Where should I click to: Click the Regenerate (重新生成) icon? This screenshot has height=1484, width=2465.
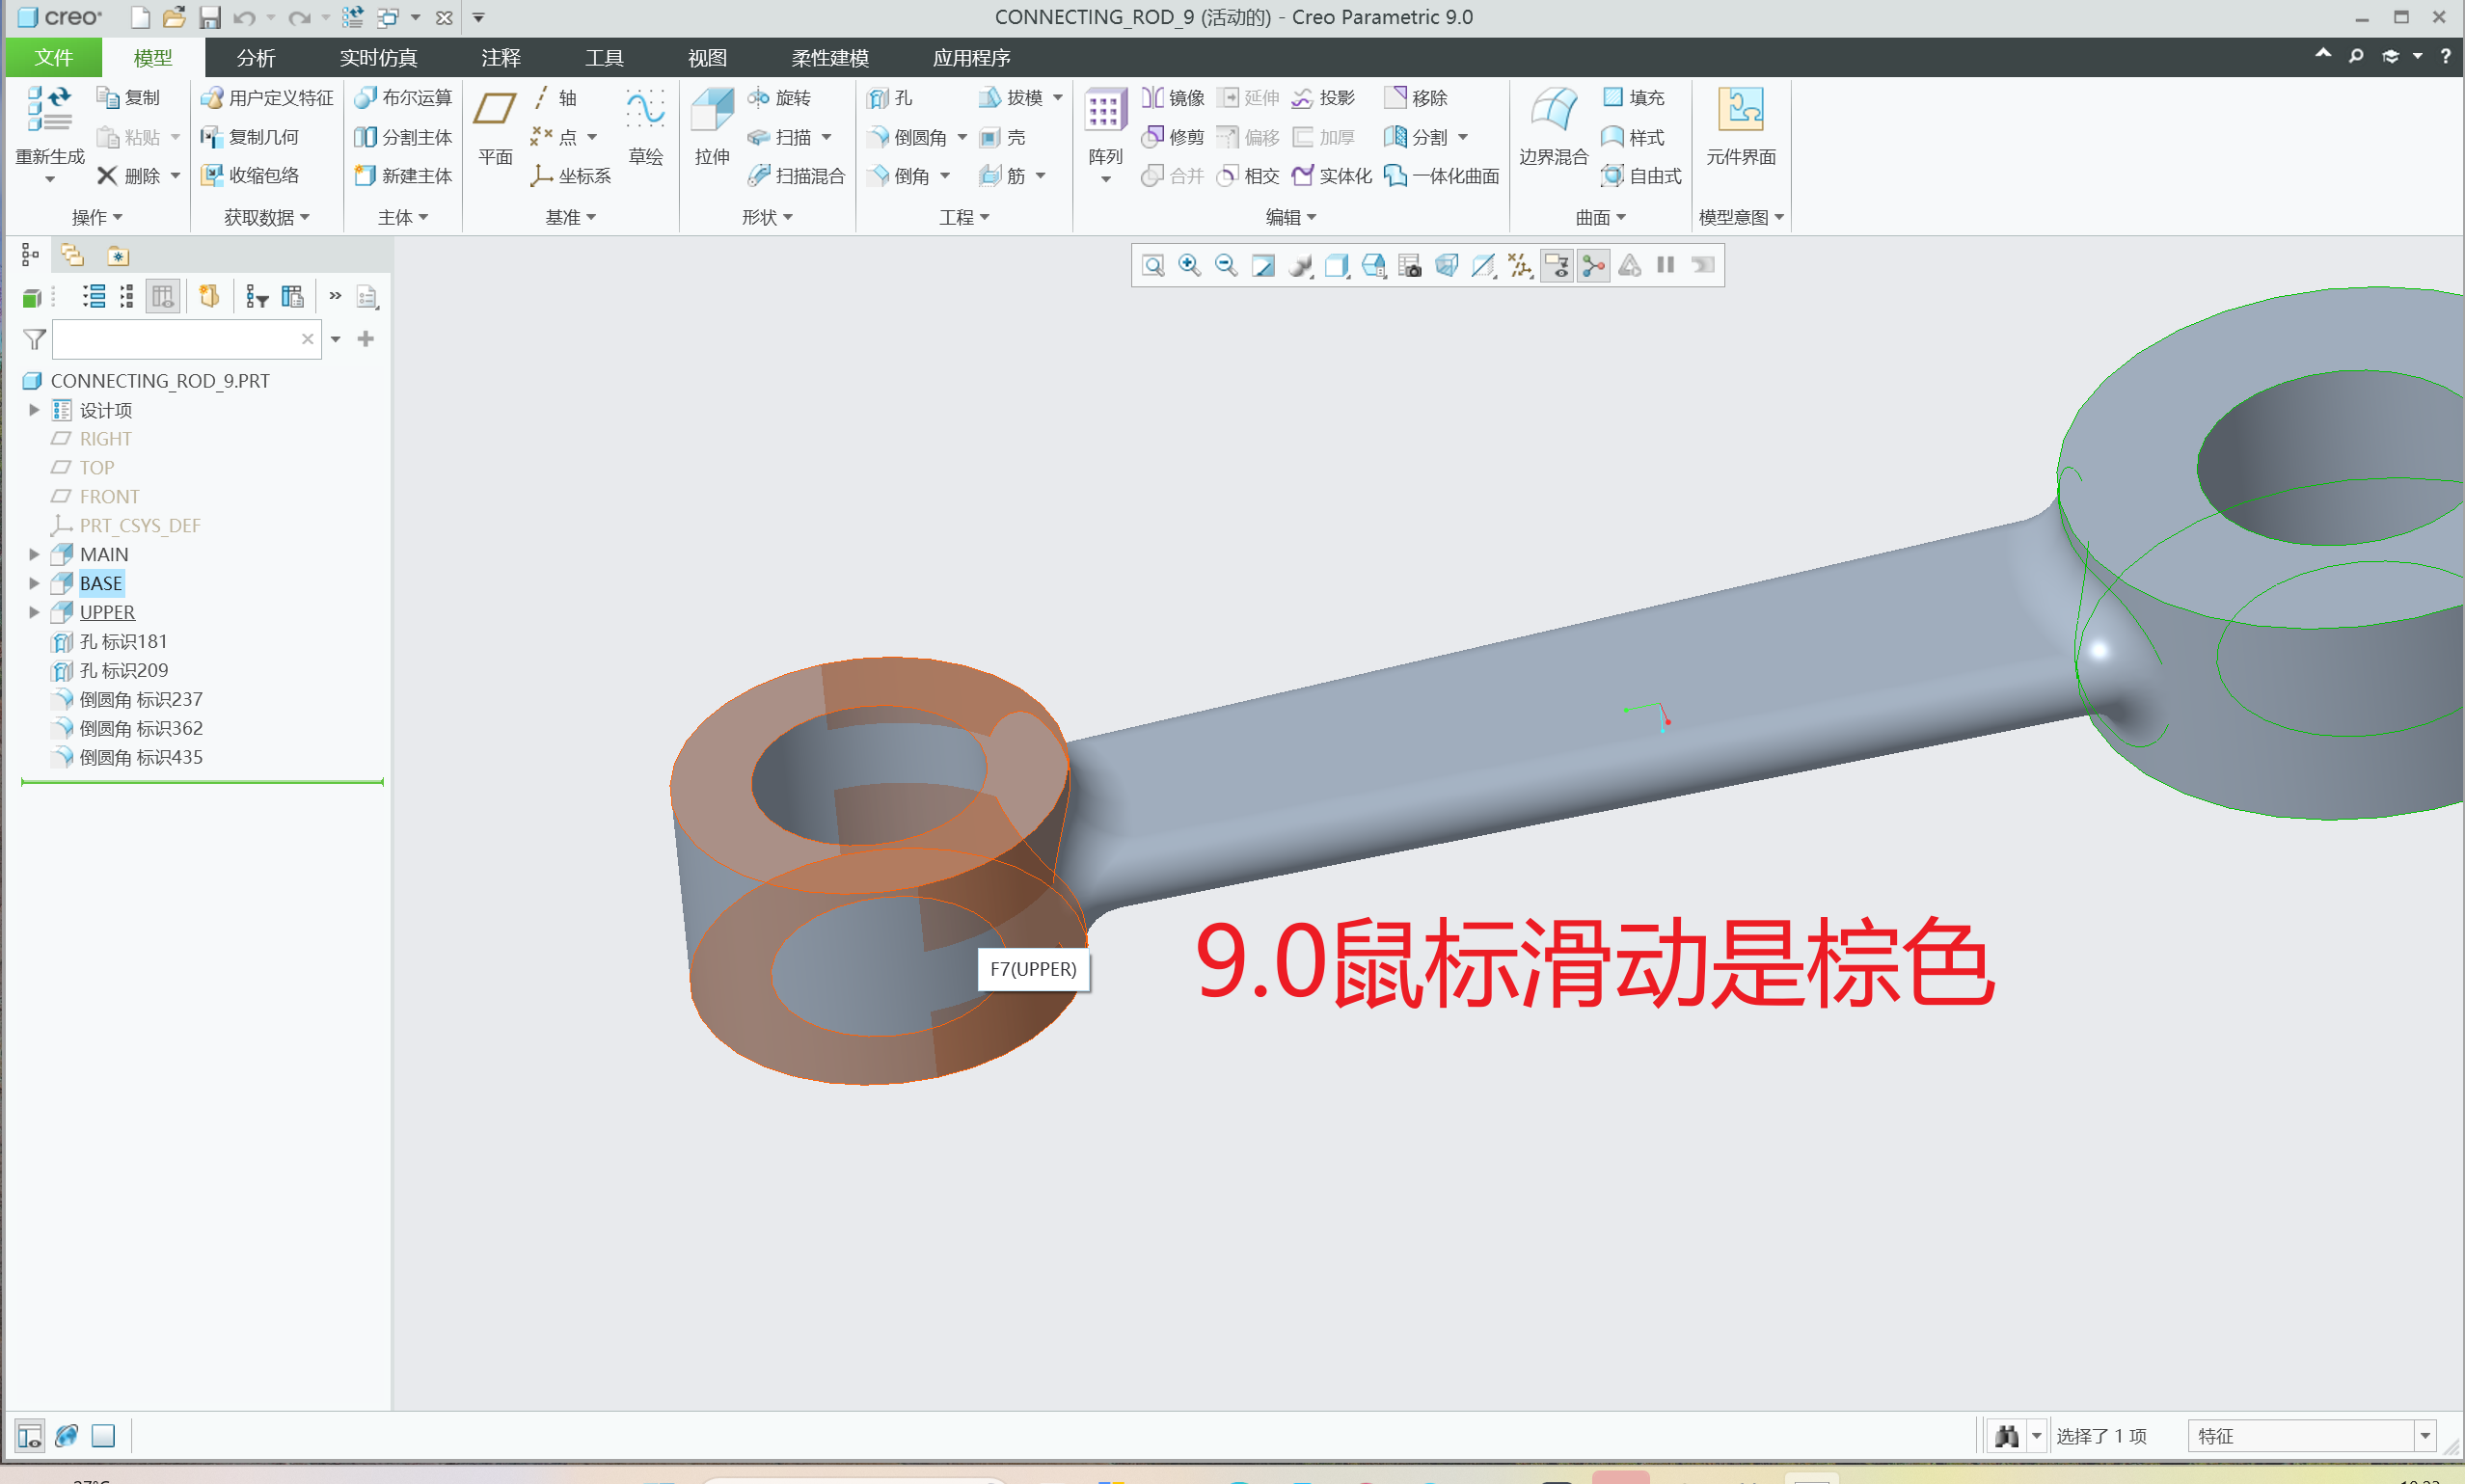[x=48, y=110]
